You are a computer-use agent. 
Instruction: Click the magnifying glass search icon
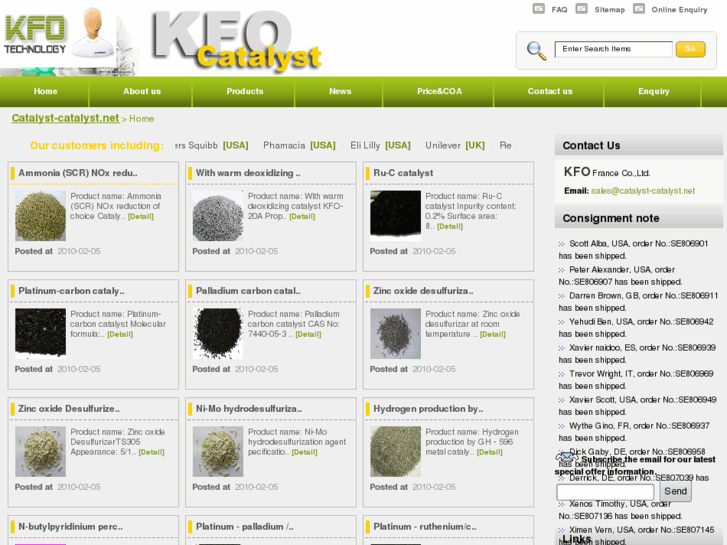[536, 50]
